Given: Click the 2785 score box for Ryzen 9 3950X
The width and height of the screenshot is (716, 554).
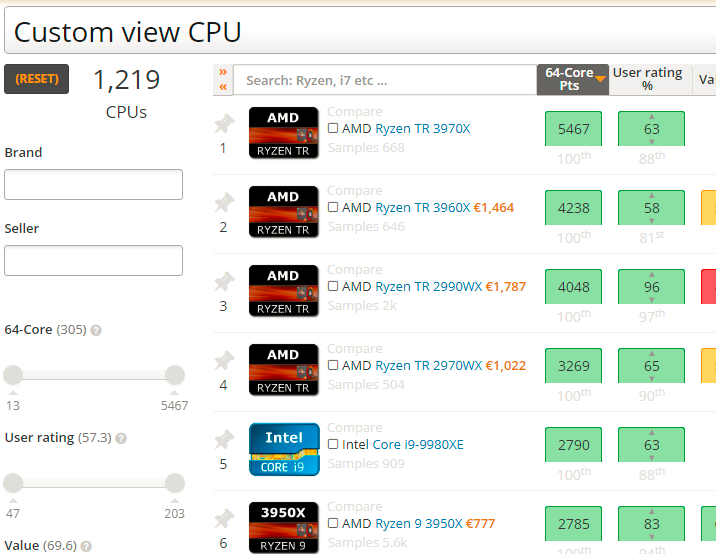Looking at the screenshot, I should tap(574, 524).
